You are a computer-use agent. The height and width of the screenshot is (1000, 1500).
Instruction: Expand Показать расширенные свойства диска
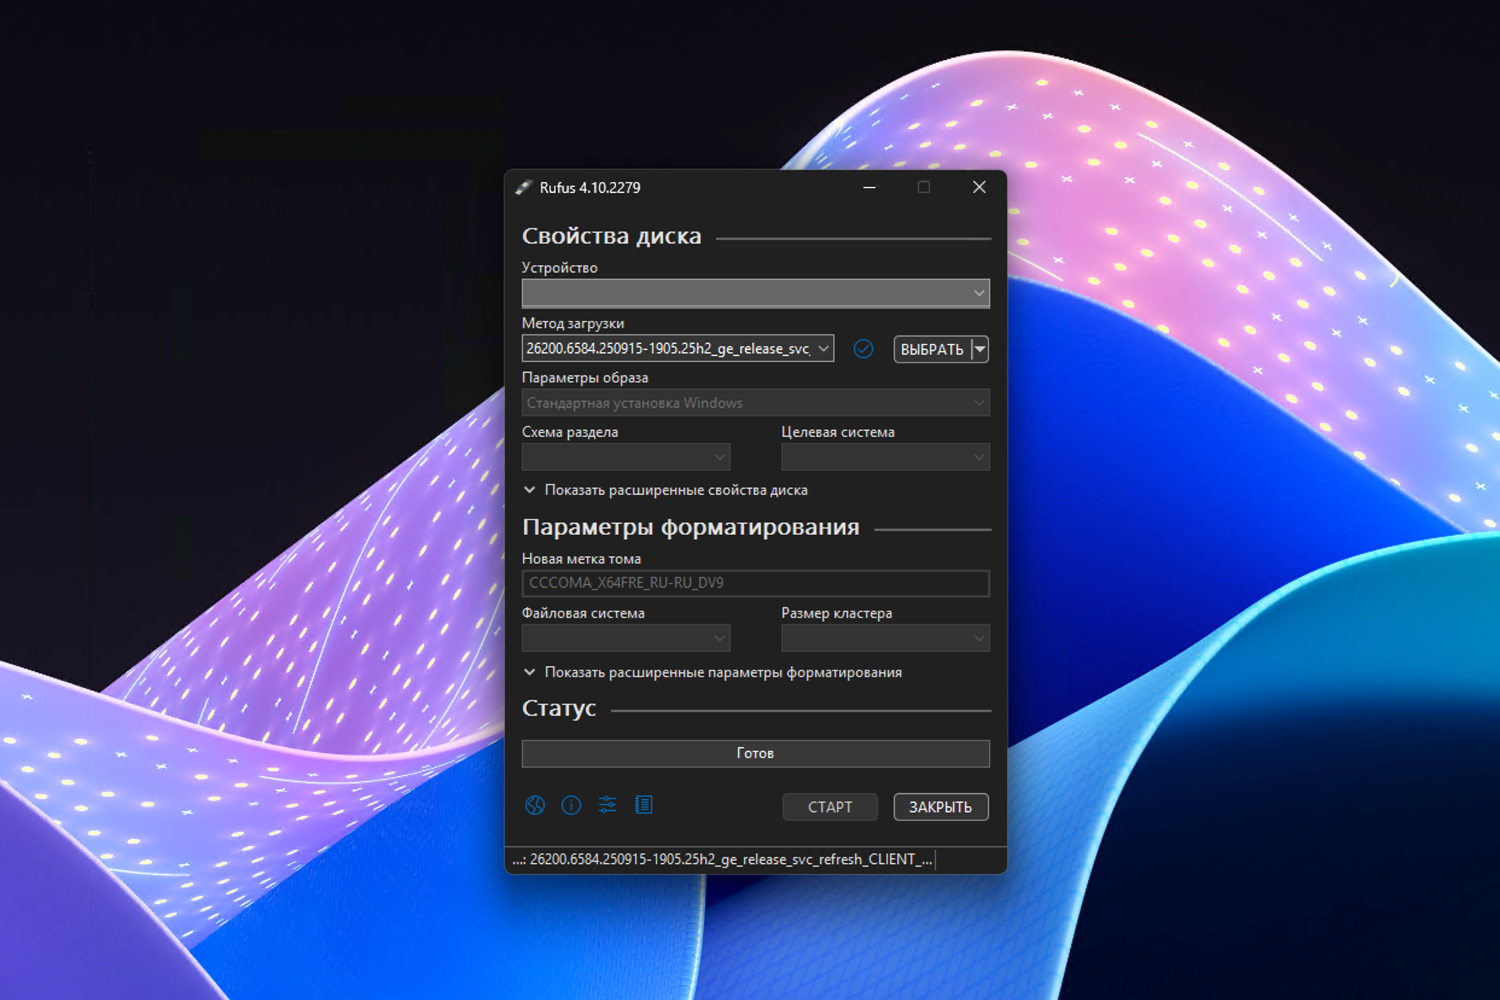[x=666, y=490]
